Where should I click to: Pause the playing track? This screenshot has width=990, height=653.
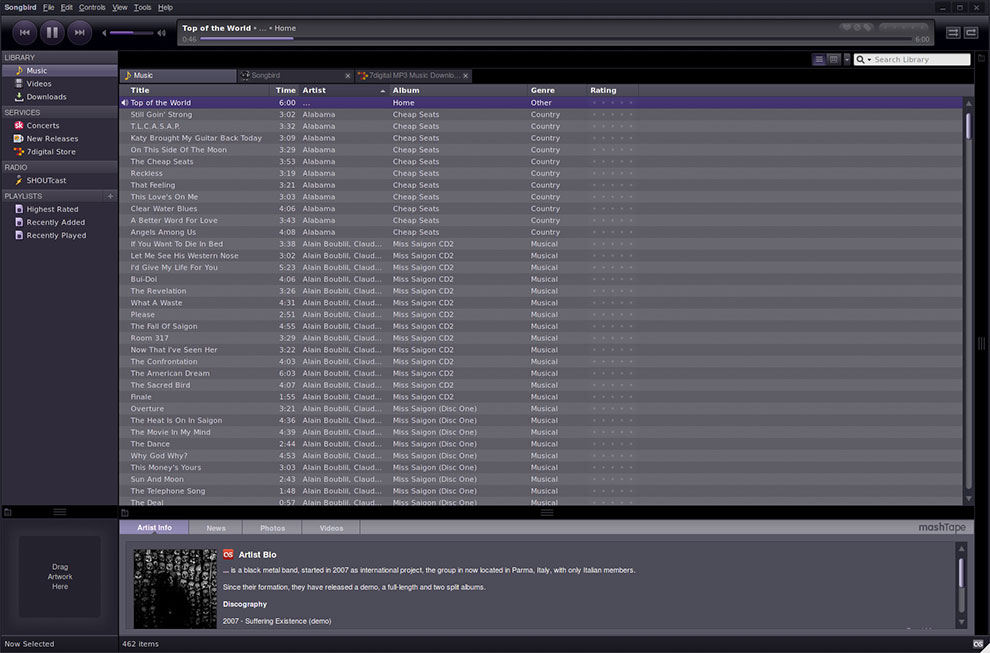52,32
